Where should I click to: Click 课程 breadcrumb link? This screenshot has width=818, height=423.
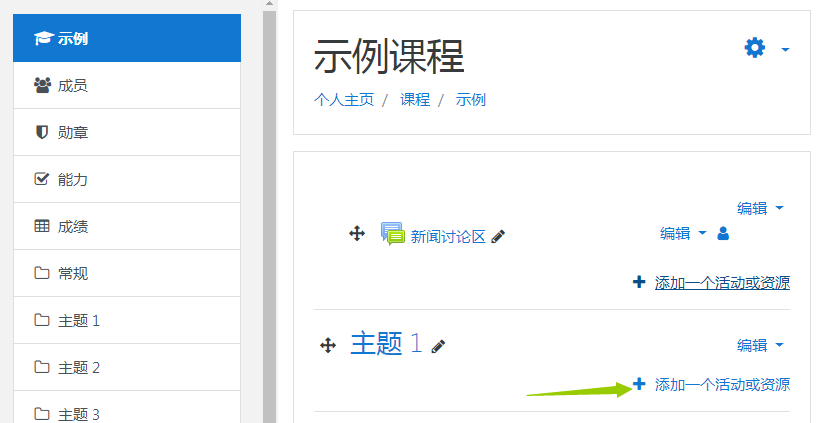pyautogui.click(x=414, y=100)
